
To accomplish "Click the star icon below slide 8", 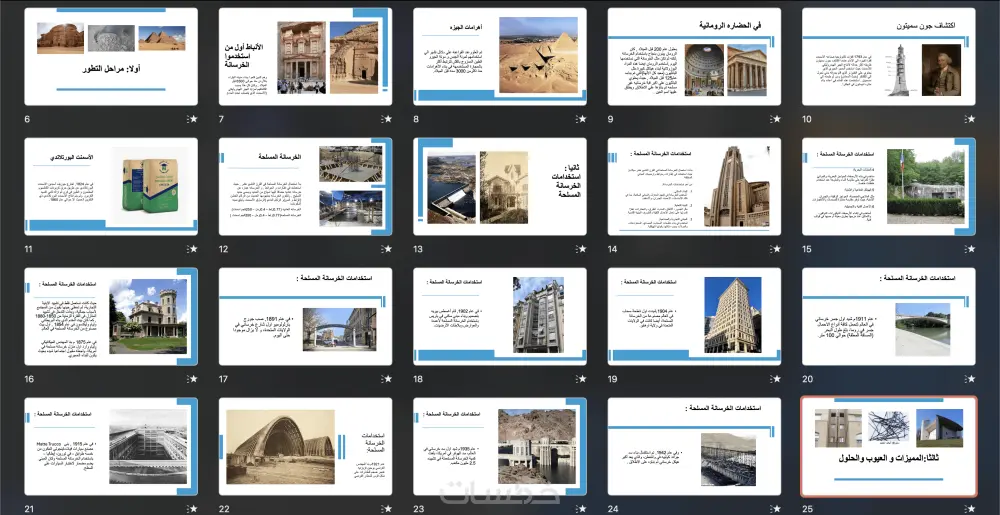I will [x=581, y=119].
